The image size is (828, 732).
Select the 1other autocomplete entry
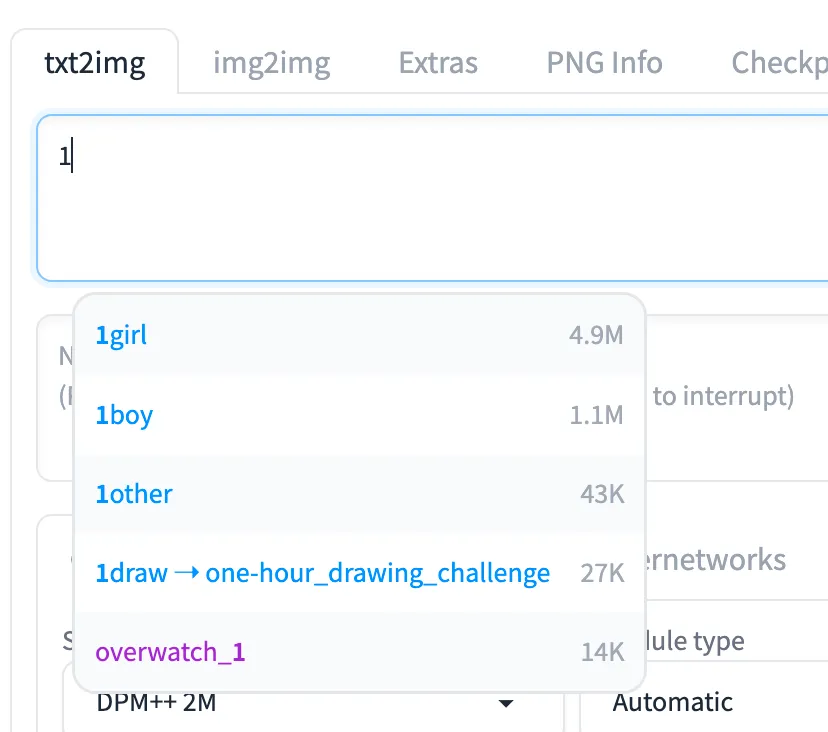pyautogui.click(x=134, y=494)
